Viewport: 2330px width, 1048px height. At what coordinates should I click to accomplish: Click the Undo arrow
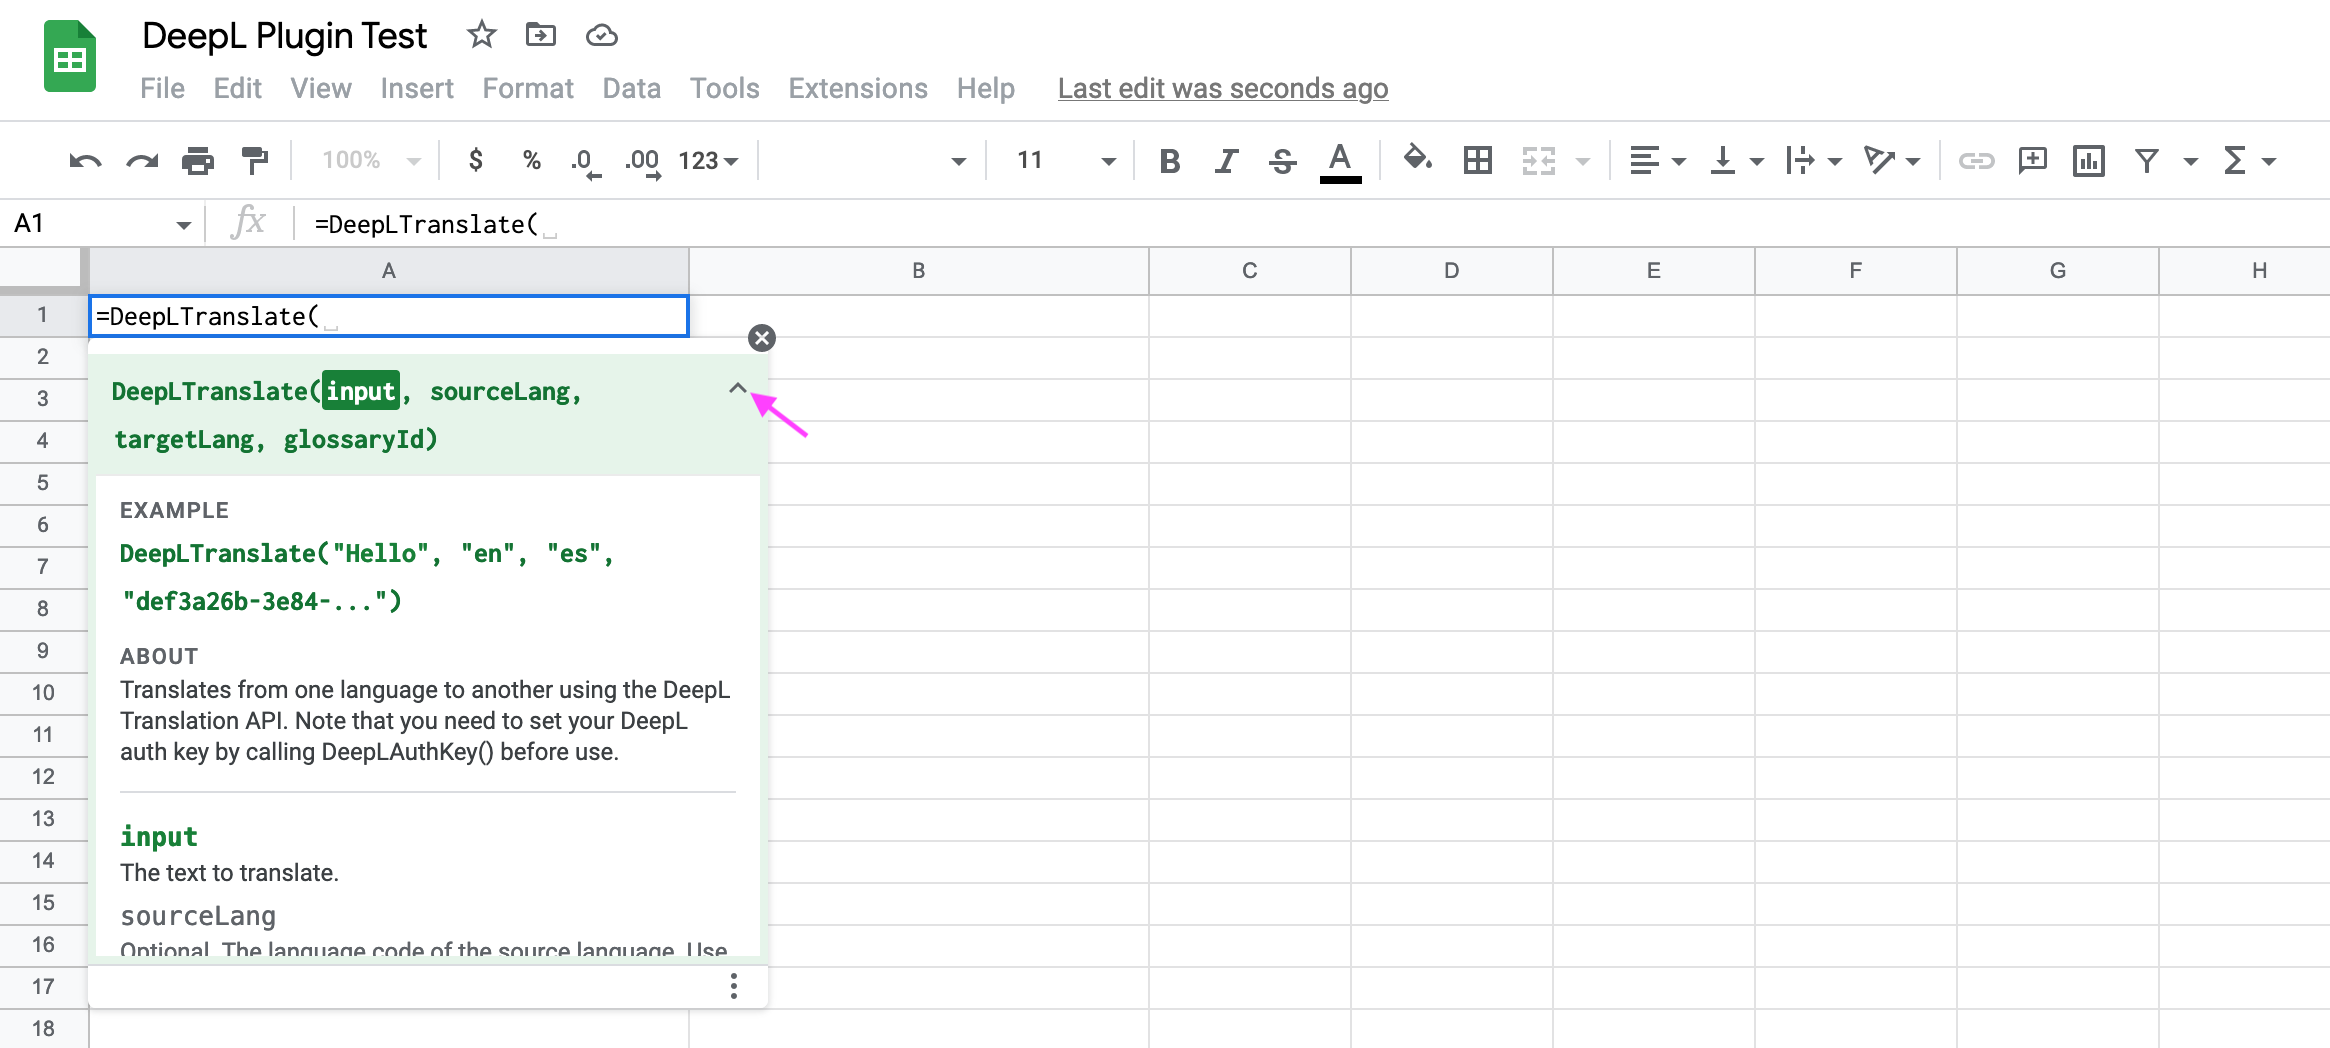[85, 160]
